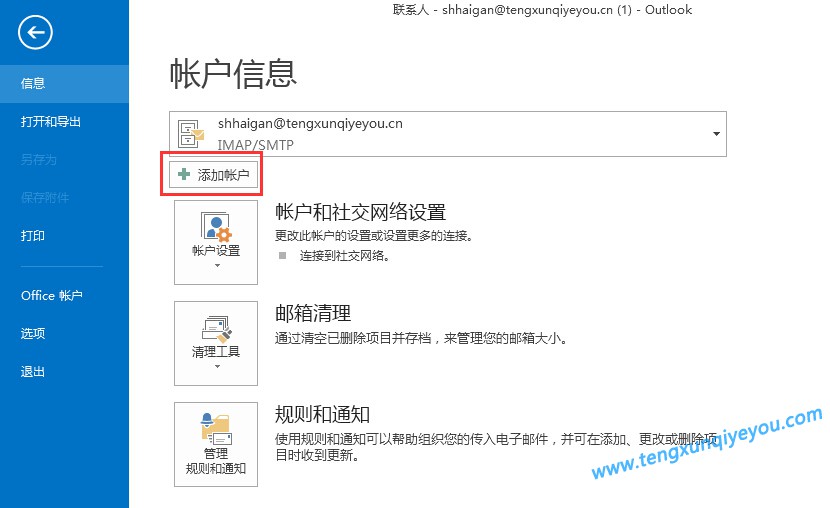
Task: Click the account settings gear-person icon
Action: coord(216,226)
